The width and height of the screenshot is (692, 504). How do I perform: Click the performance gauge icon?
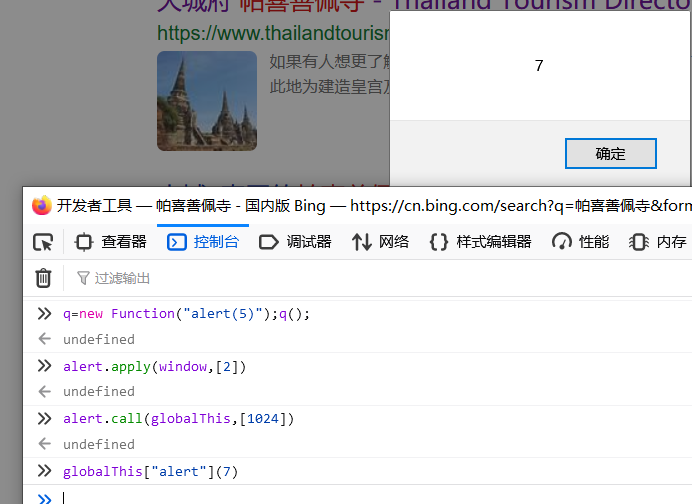[x=562, y=242]
